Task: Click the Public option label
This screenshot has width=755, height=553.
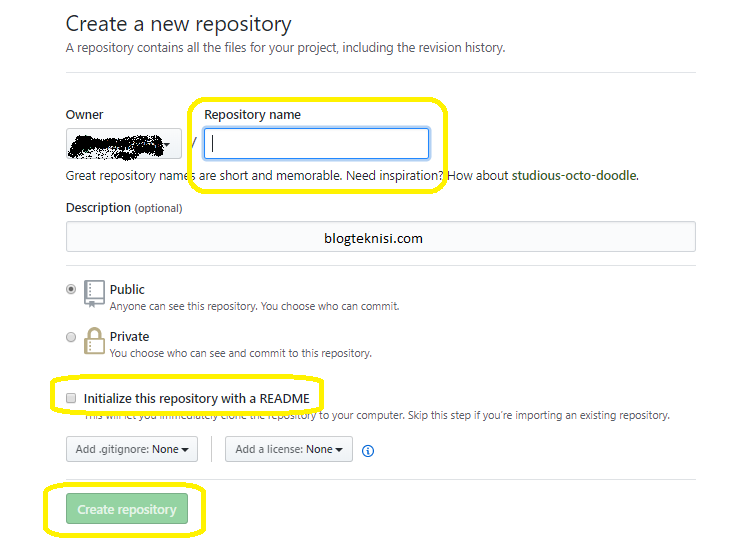Action: [127, 290]
